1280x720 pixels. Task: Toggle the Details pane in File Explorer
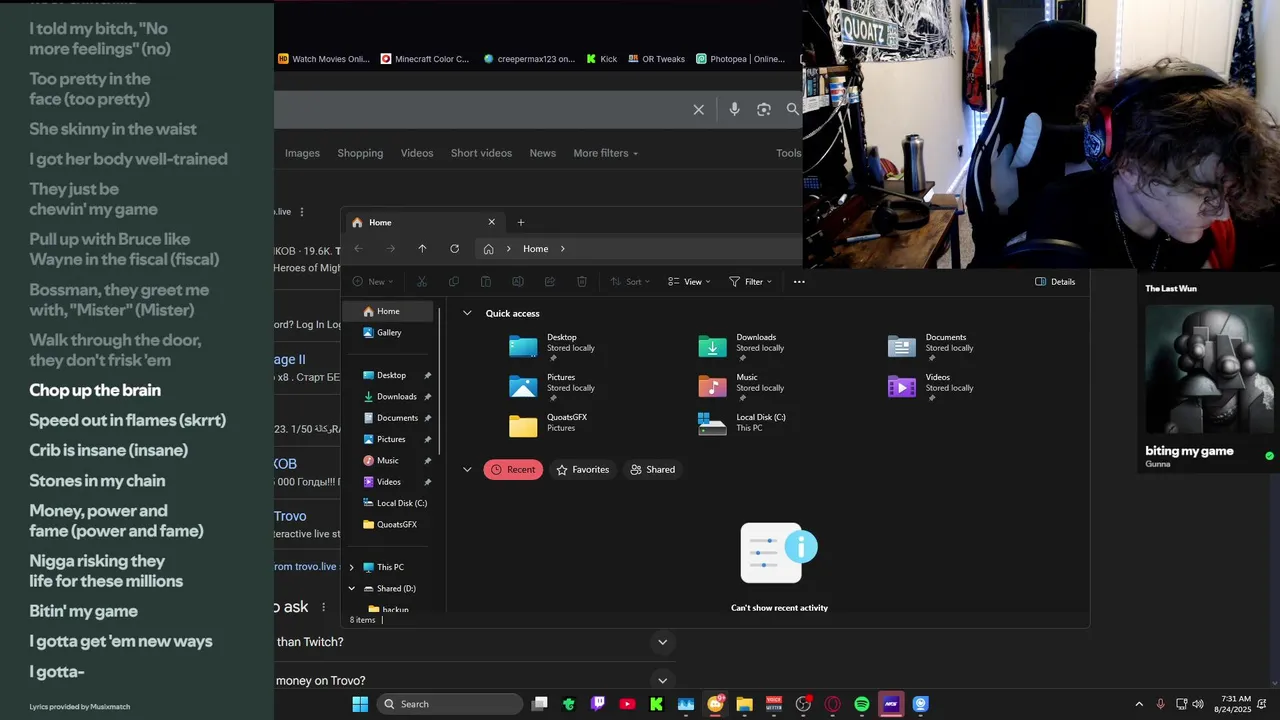click(1055, 282)
